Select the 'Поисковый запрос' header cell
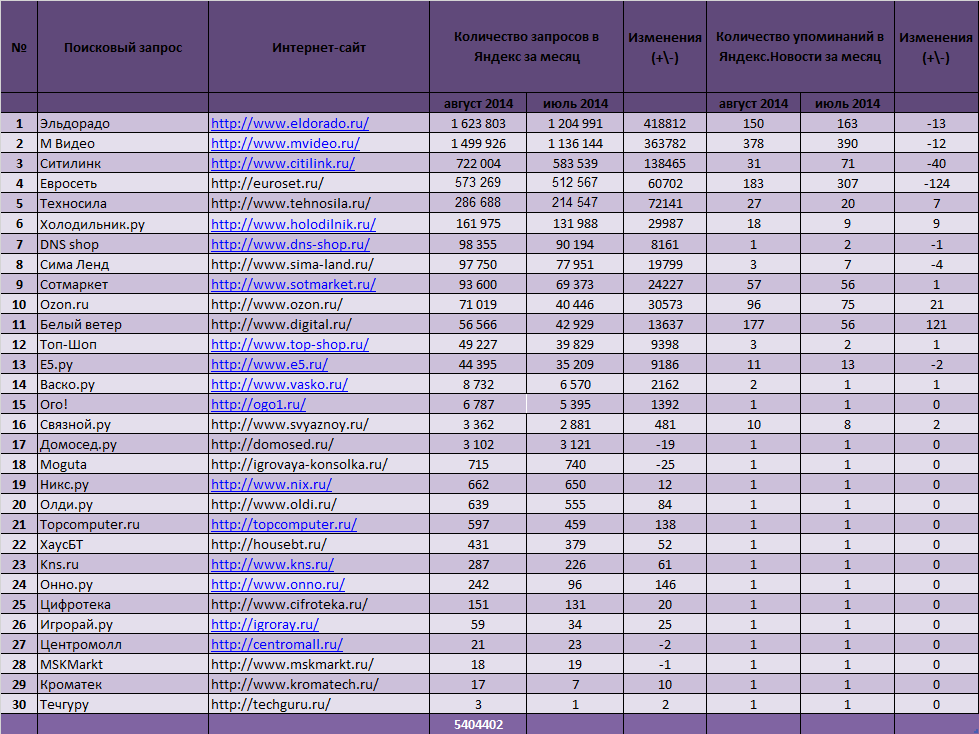Viewport: 979px width, 734px height. click(x=123, y=48)
